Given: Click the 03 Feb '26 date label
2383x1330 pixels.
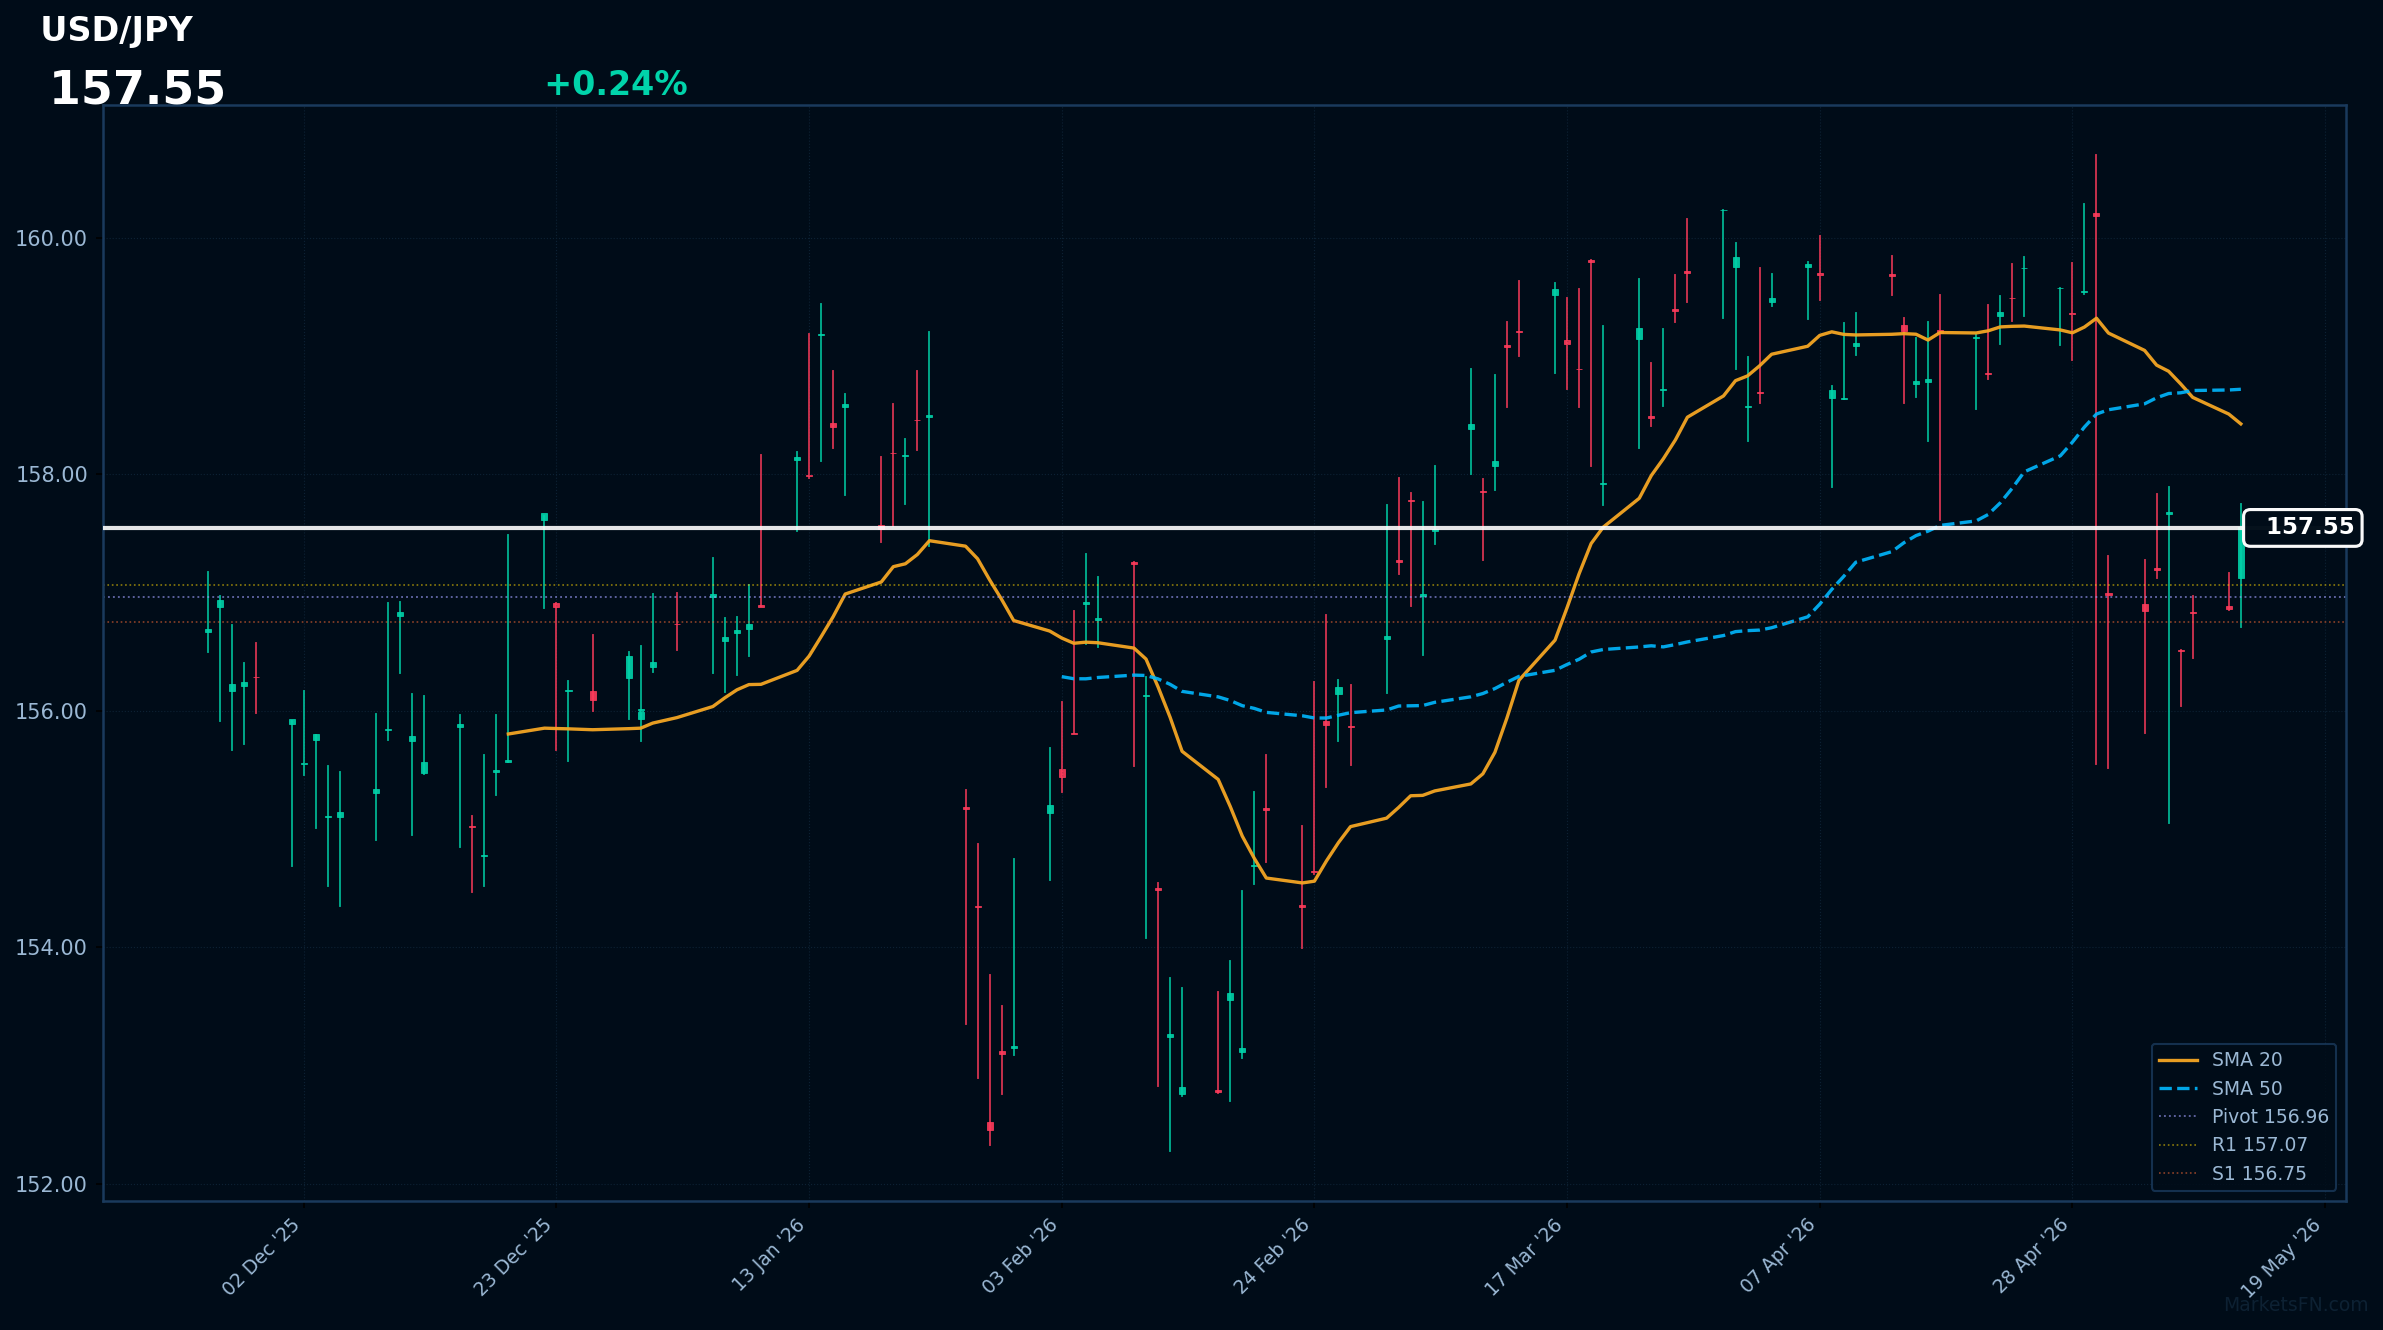Looking at the screenshot, I should (x=1020, y=1256).
